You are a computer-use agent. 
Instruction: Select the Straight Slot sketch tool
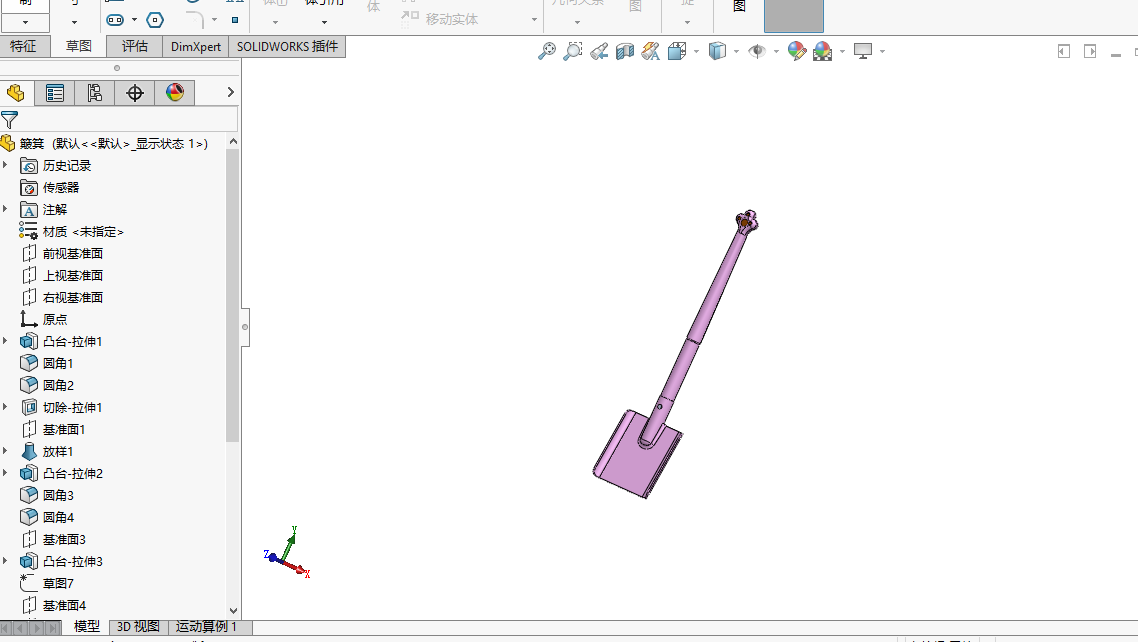[x=115, y=20]
